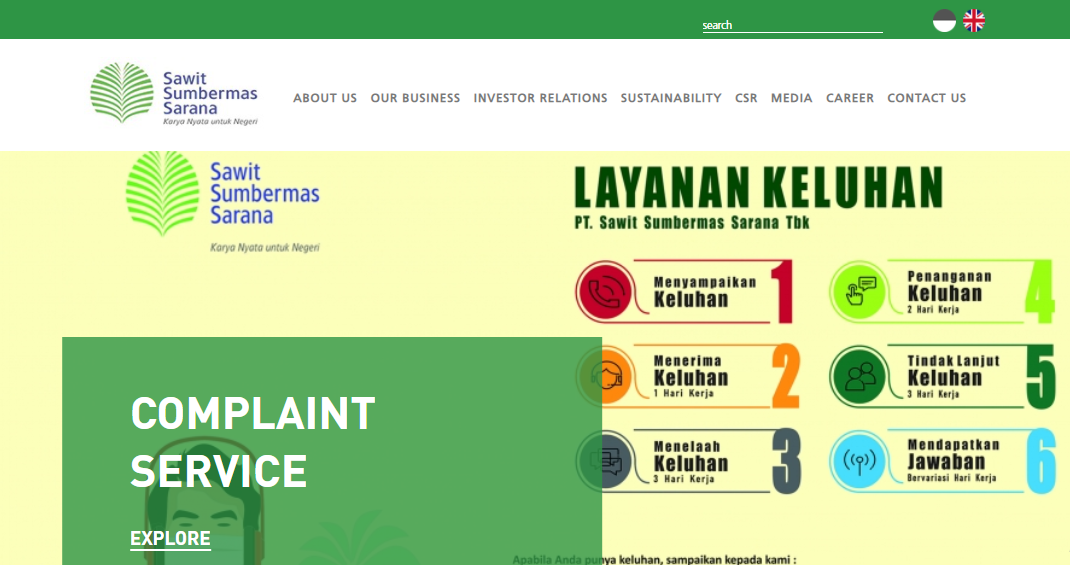Click the Karya Nyata untuk Negeri banner tagline

coord(265,248)
